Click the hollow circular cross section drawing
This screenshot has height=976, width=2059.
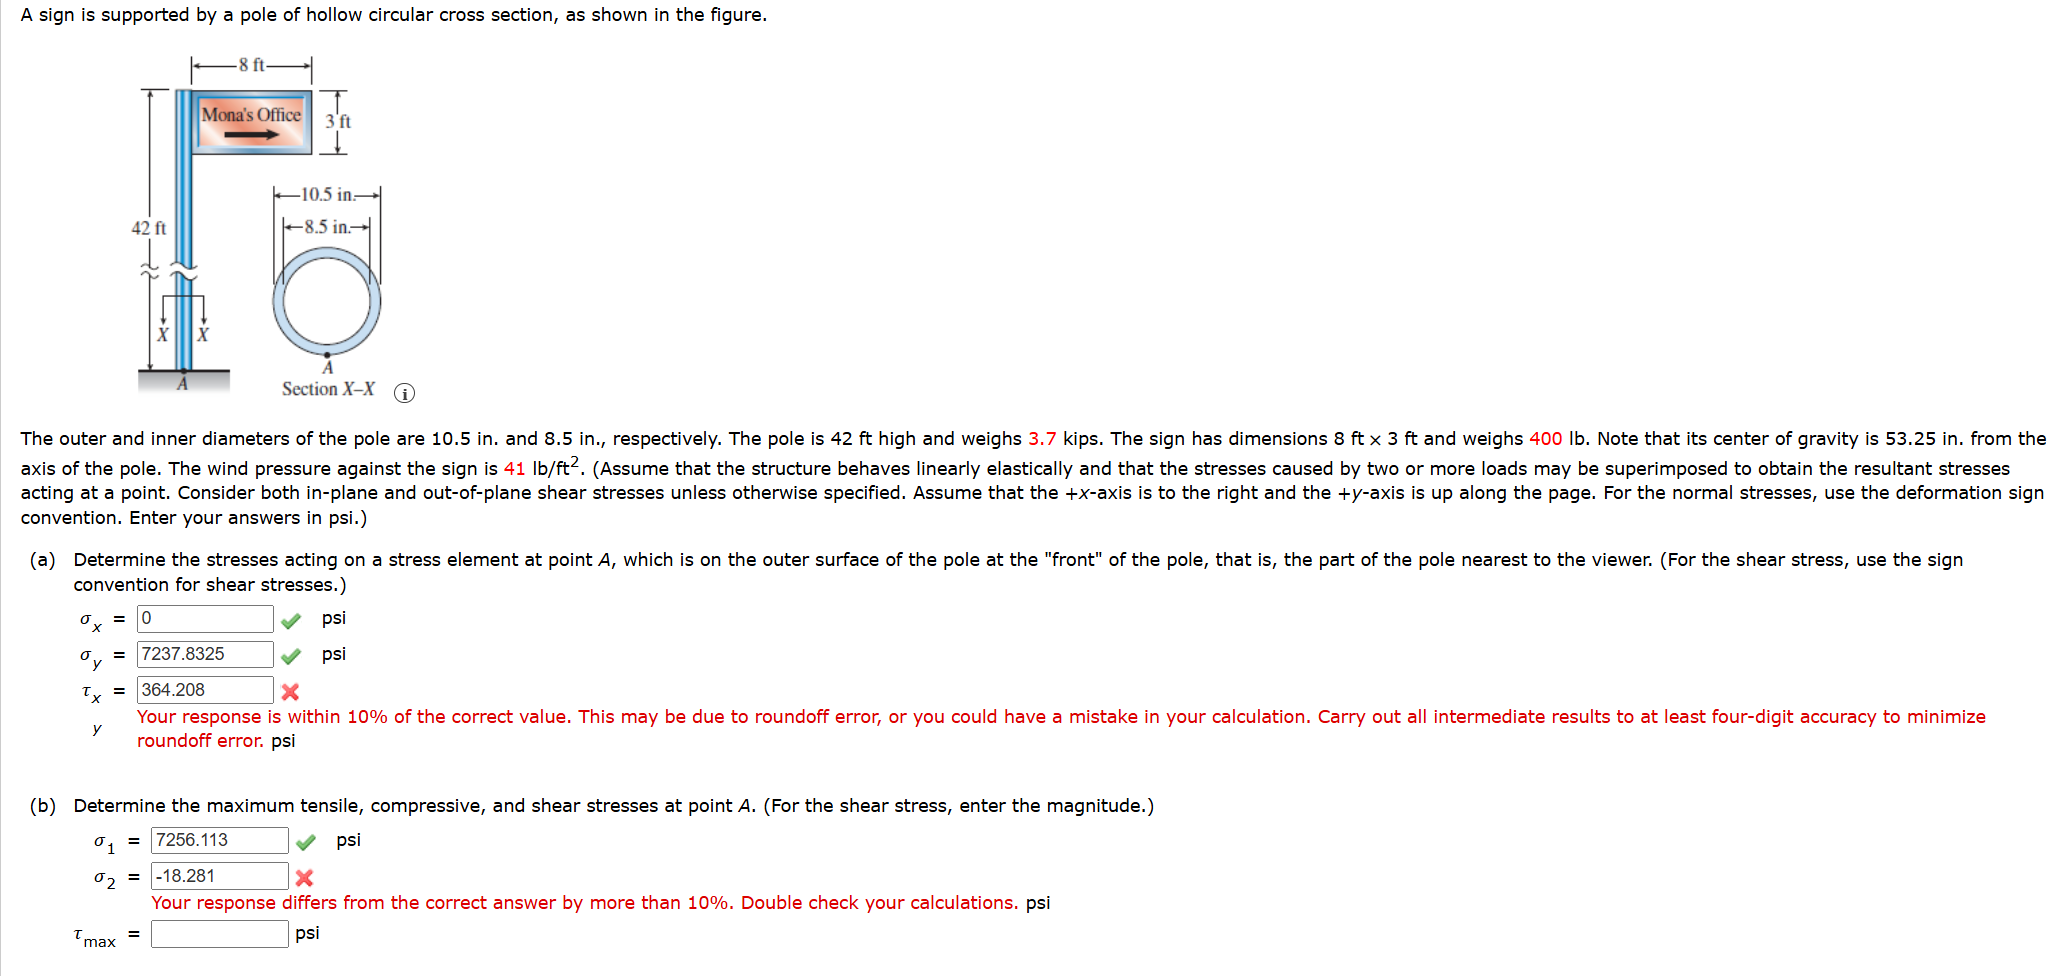click(327, 302)
